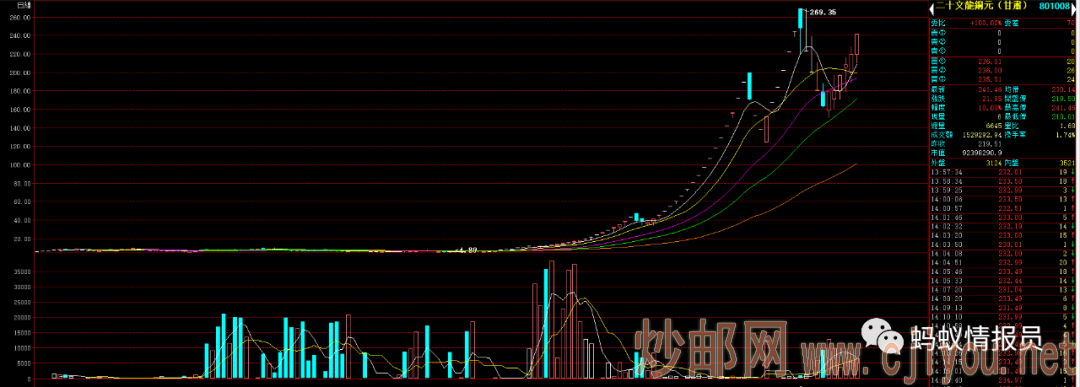Select the 14:02:32 trade tick row
Viewport: 1080px width, 387px height.
click(1003, 226)
